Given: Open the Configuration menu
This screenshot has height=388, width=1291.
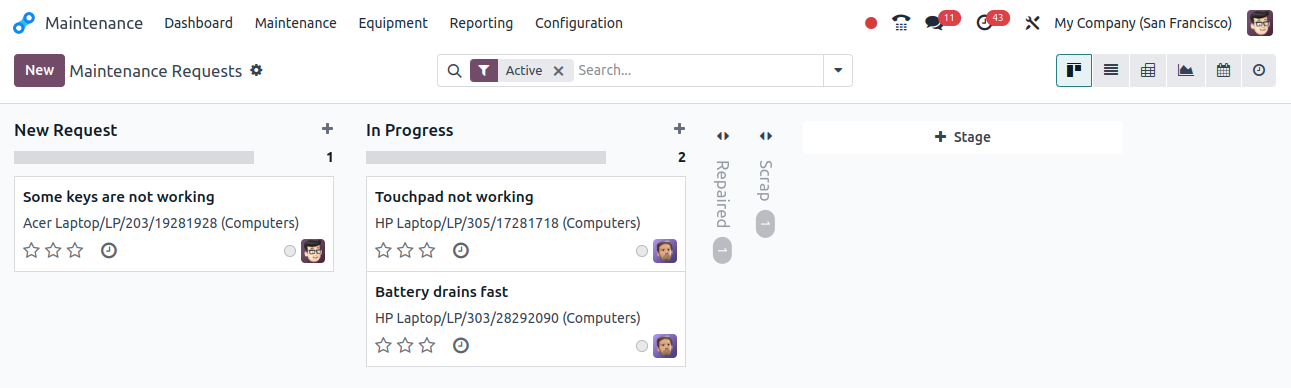Looking at the screenshot, I should click(x=579, y=23).
